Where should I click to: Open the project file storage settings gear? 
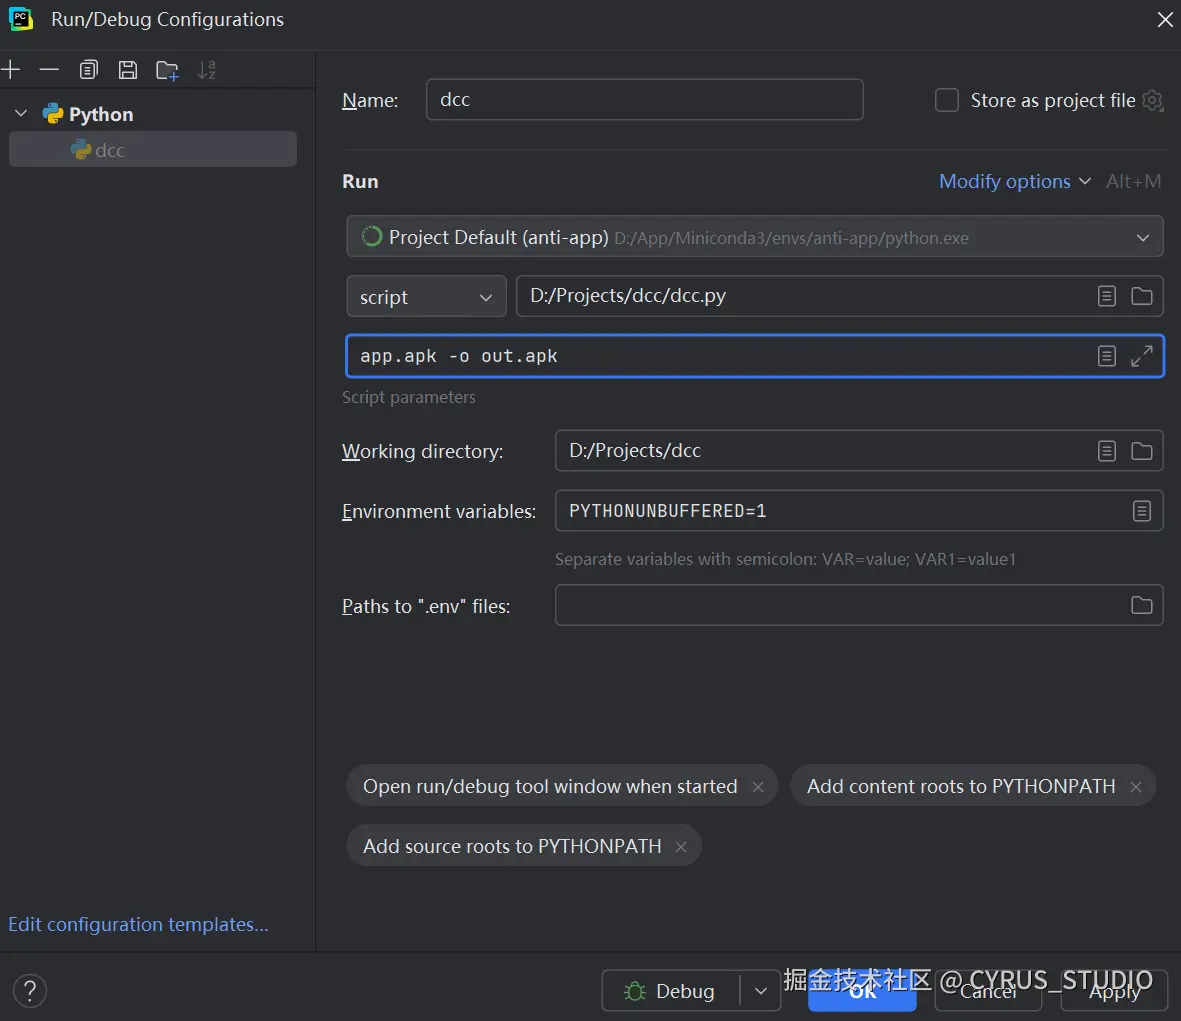click(x=1152, y=100)
